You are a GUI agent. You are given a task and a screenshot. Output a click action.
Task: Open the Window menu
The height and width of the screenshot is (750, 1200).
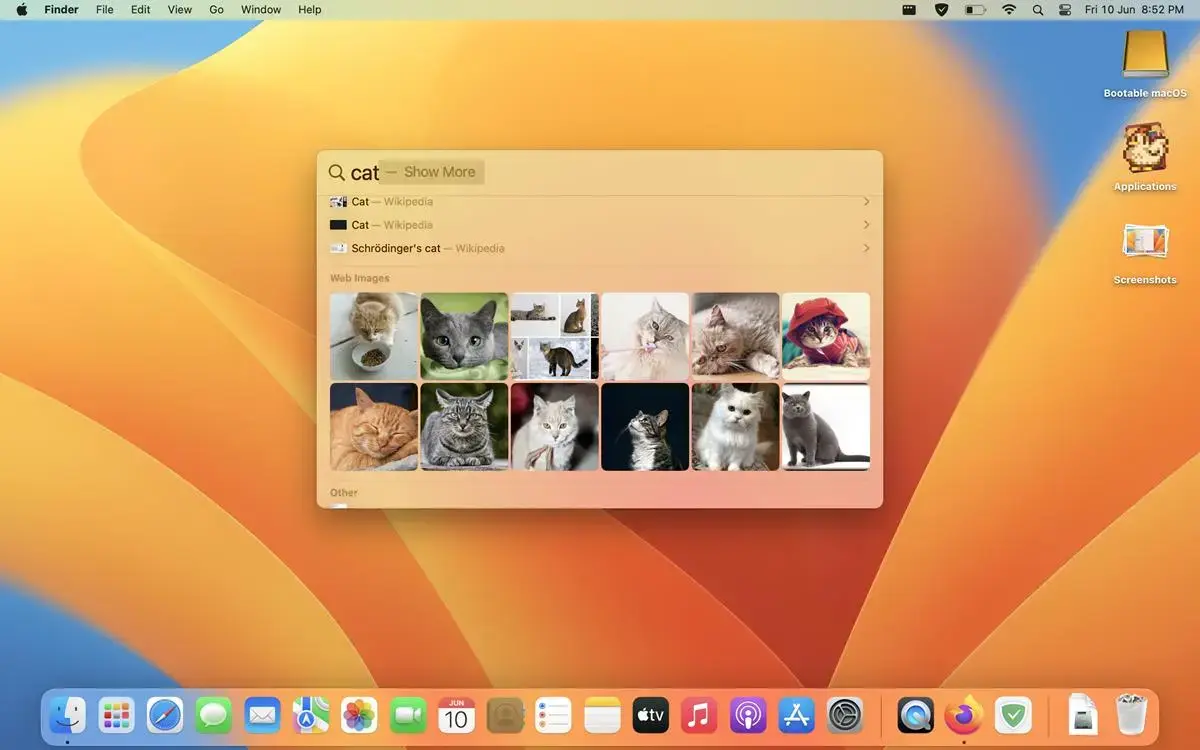click(260, 9)
